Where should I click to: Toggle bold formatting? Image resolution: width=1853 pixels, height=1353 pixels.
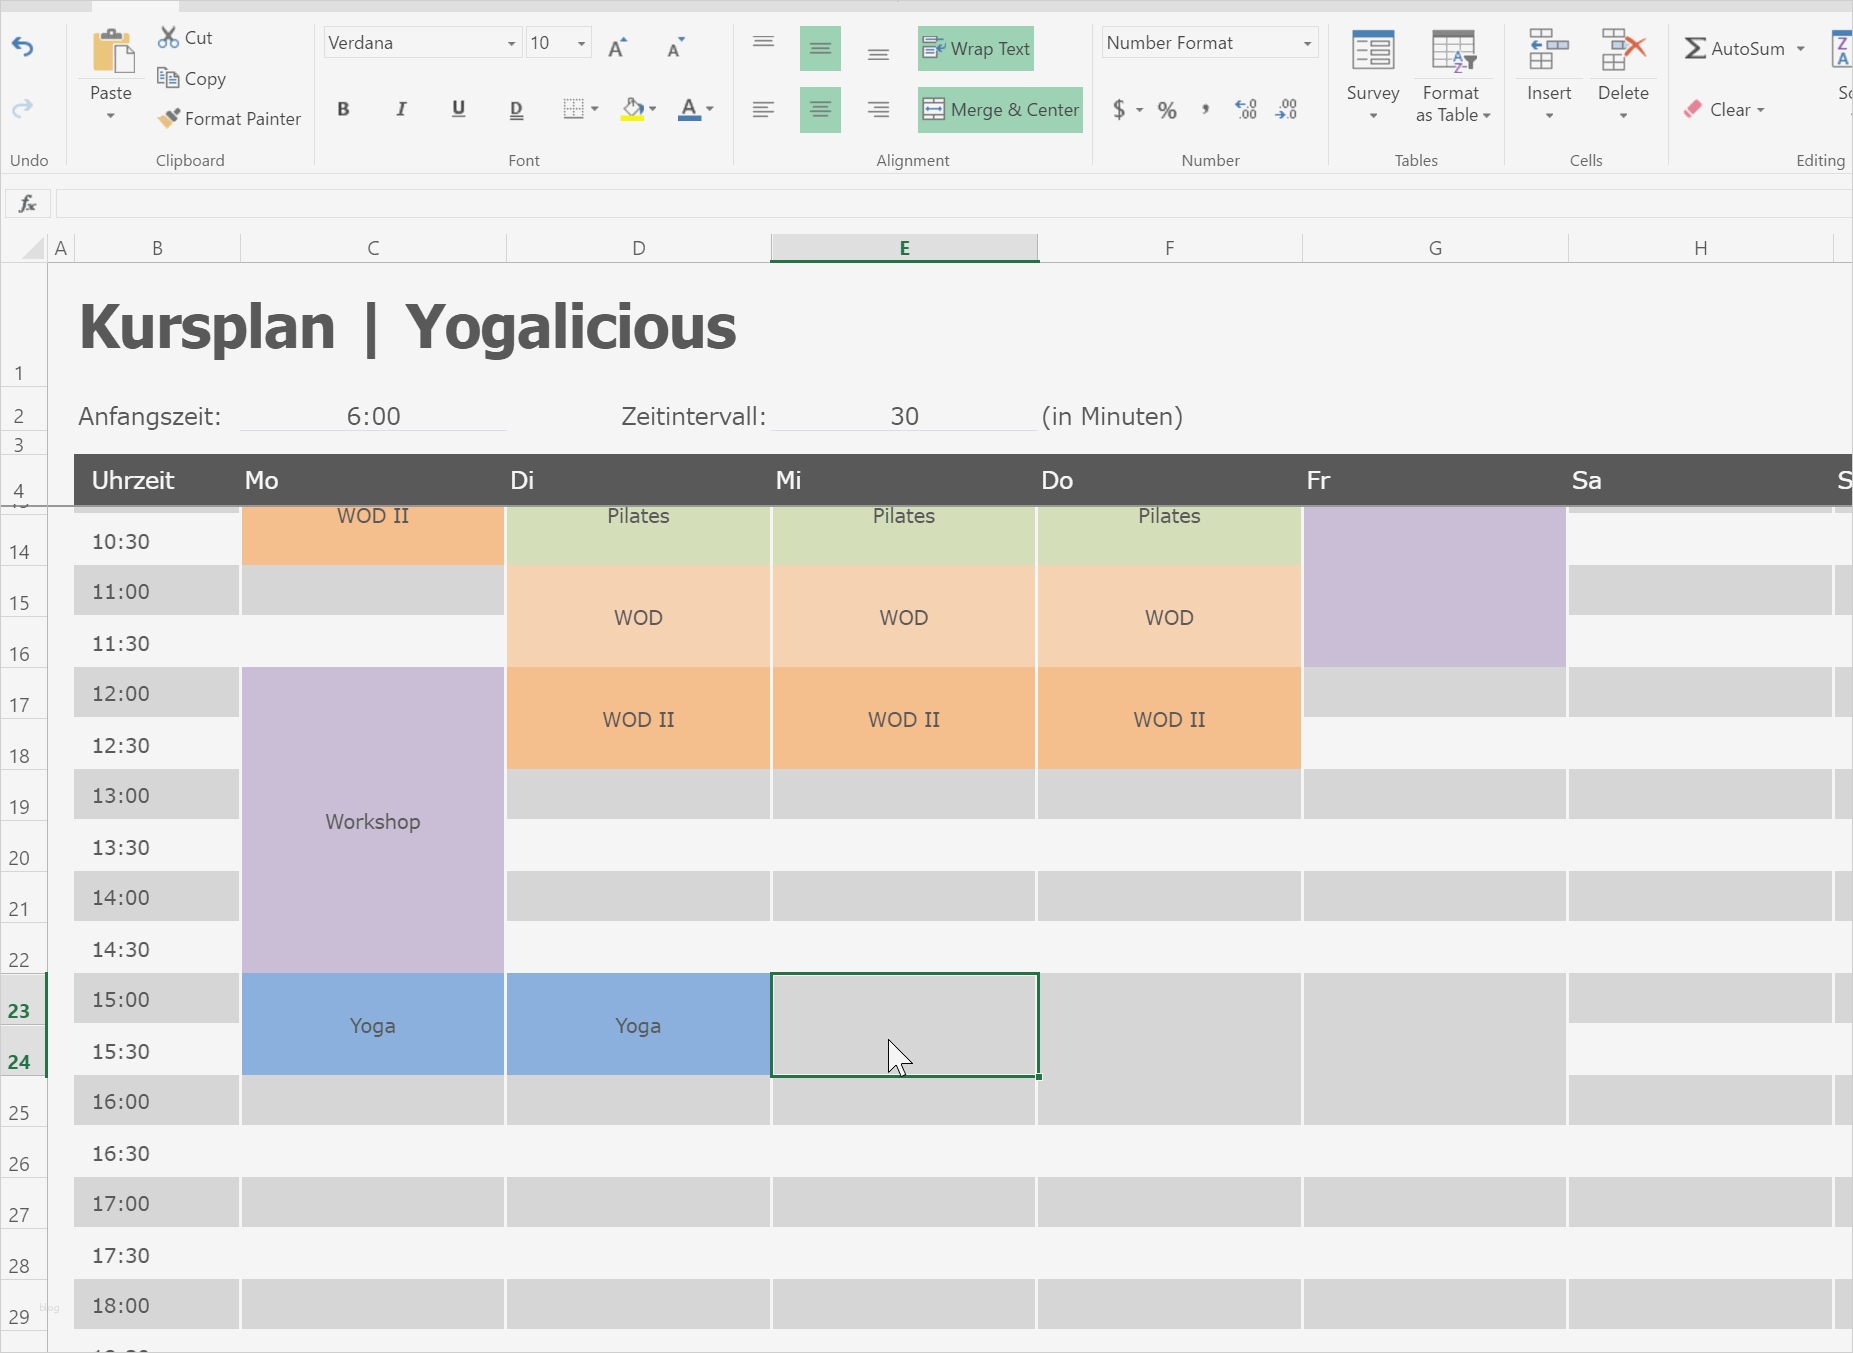point(343,109)
